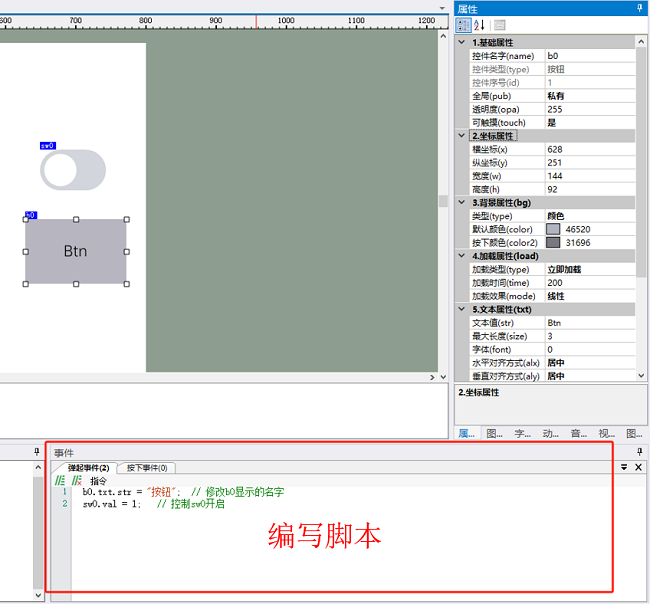Click properties panel scroll down arrow
This screenshot has height=604, width=650.
click(x=641, y=376)
